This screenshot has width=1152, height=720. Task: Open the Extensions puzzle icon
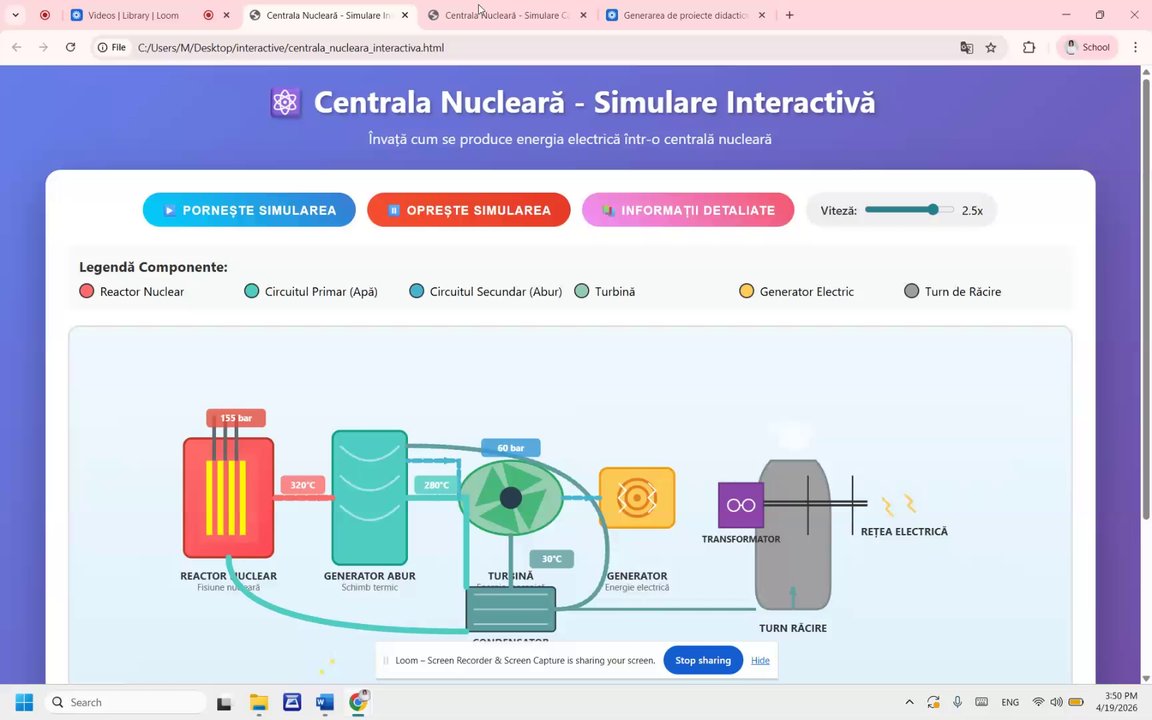[x=1029, y=47]
